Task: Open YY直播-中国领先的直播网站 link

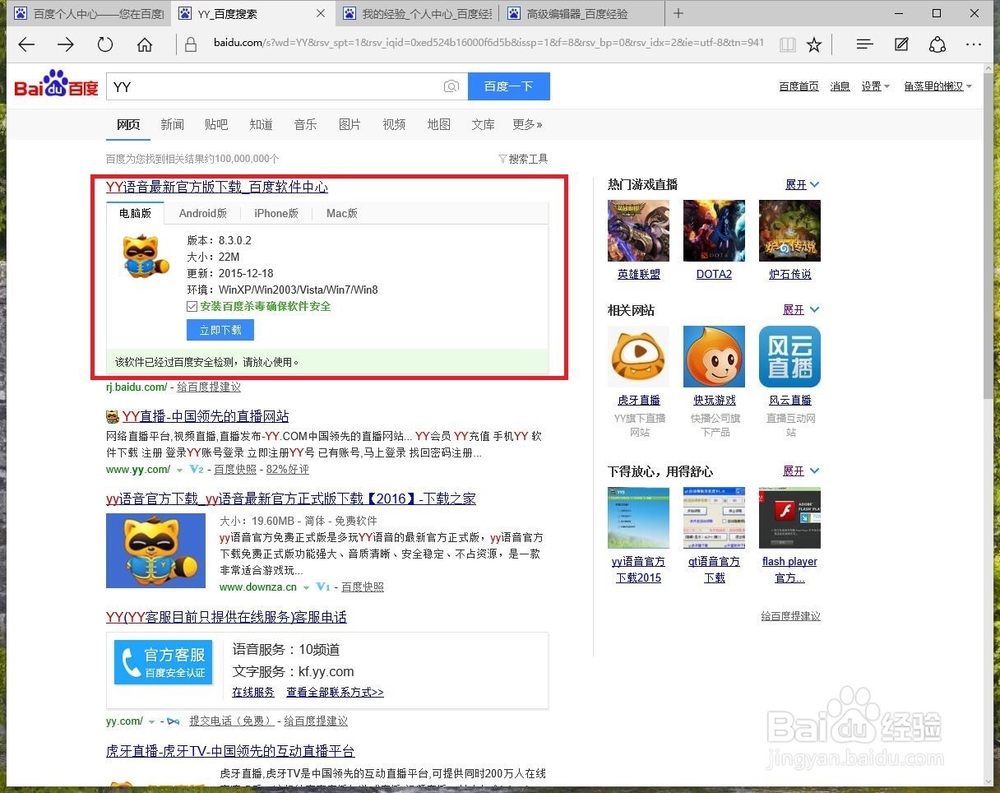Action: click(x=205, y=417)
